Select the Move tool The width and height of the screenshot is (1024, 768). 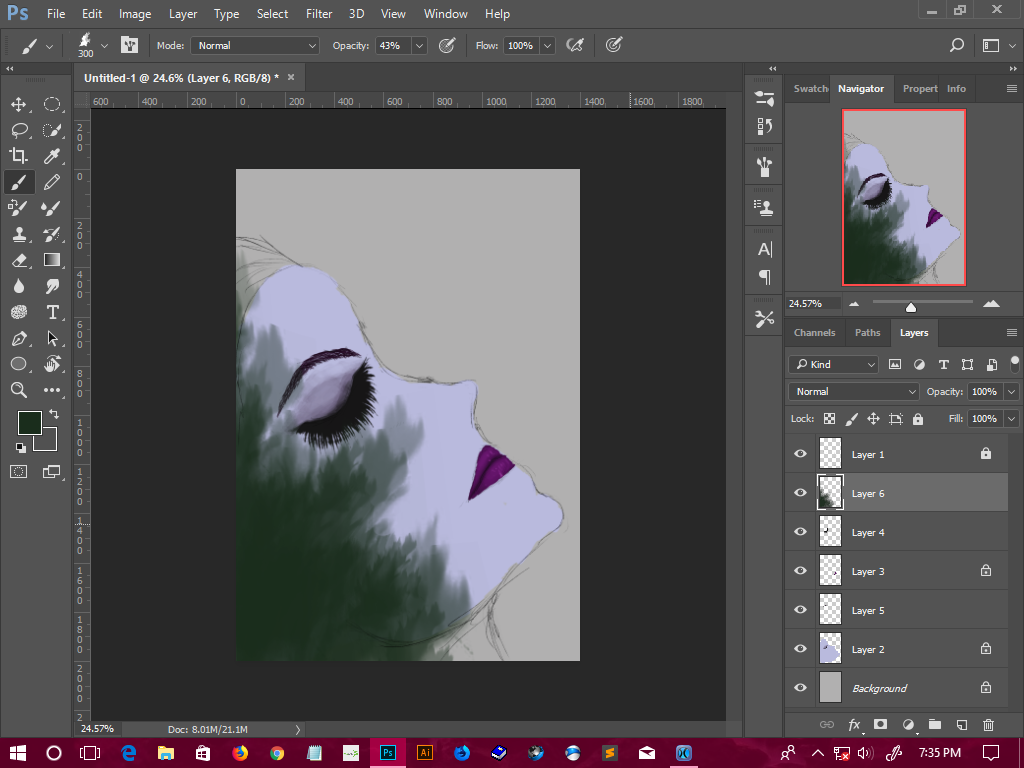pos(19,103)
